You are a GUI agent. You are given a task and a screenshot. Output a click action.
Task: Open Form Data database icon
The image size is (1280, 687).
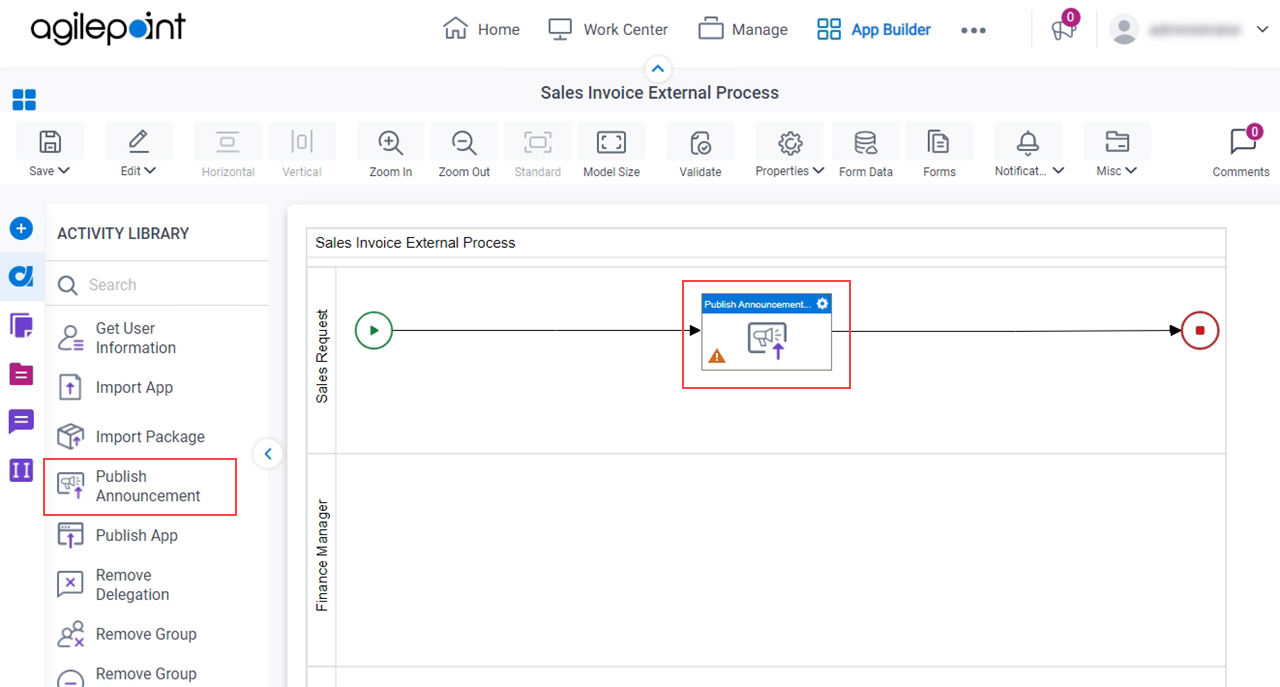pyautogui.click(x=866, y=142)
